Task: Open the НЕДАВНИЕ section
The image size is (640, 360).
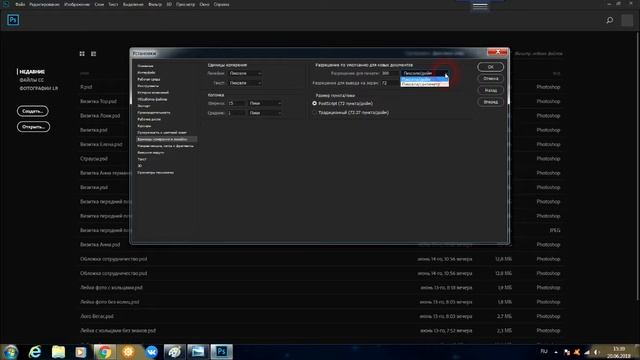Action: [32, 72]
